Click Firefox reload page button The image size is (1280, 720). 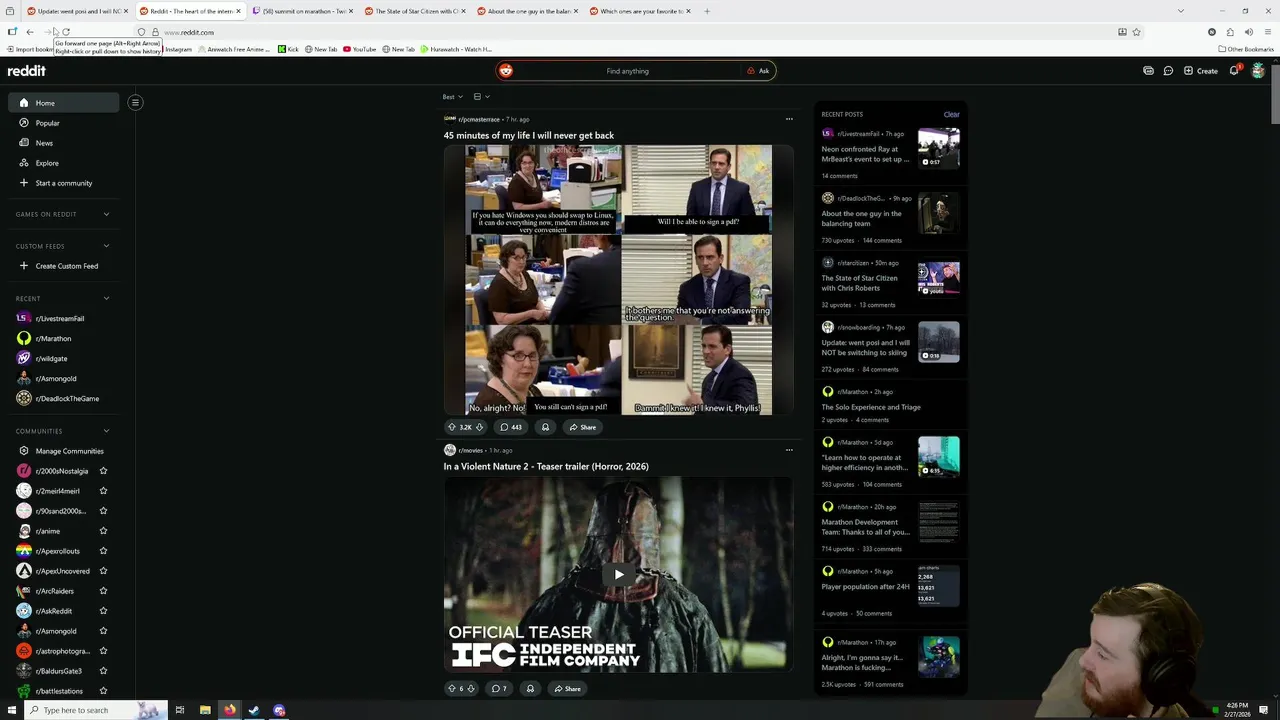66,32
